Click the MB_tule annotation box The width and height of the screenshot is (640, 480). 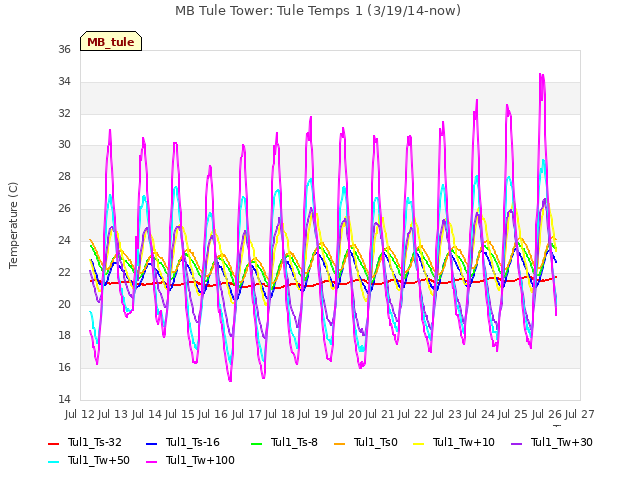111,41
